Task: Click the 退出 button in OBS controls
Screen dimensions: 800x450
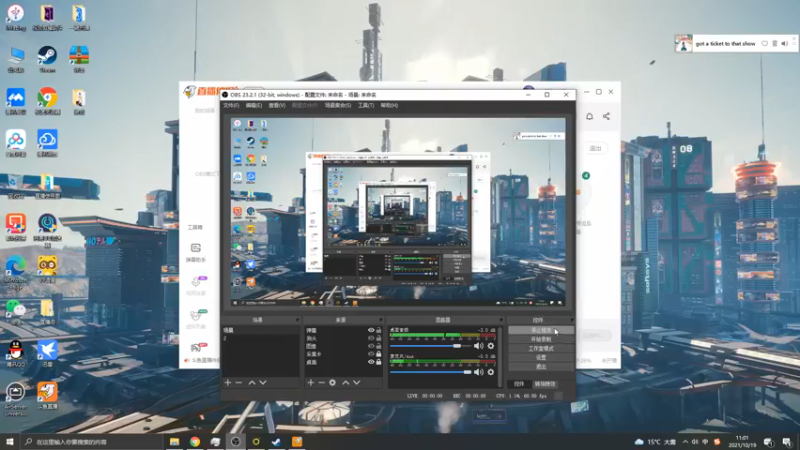Action: (x=540, y=367)
